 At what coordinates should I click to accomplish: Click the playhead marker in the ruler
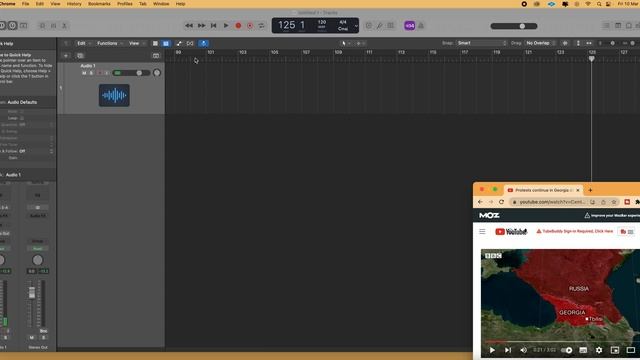coord(591,59)
